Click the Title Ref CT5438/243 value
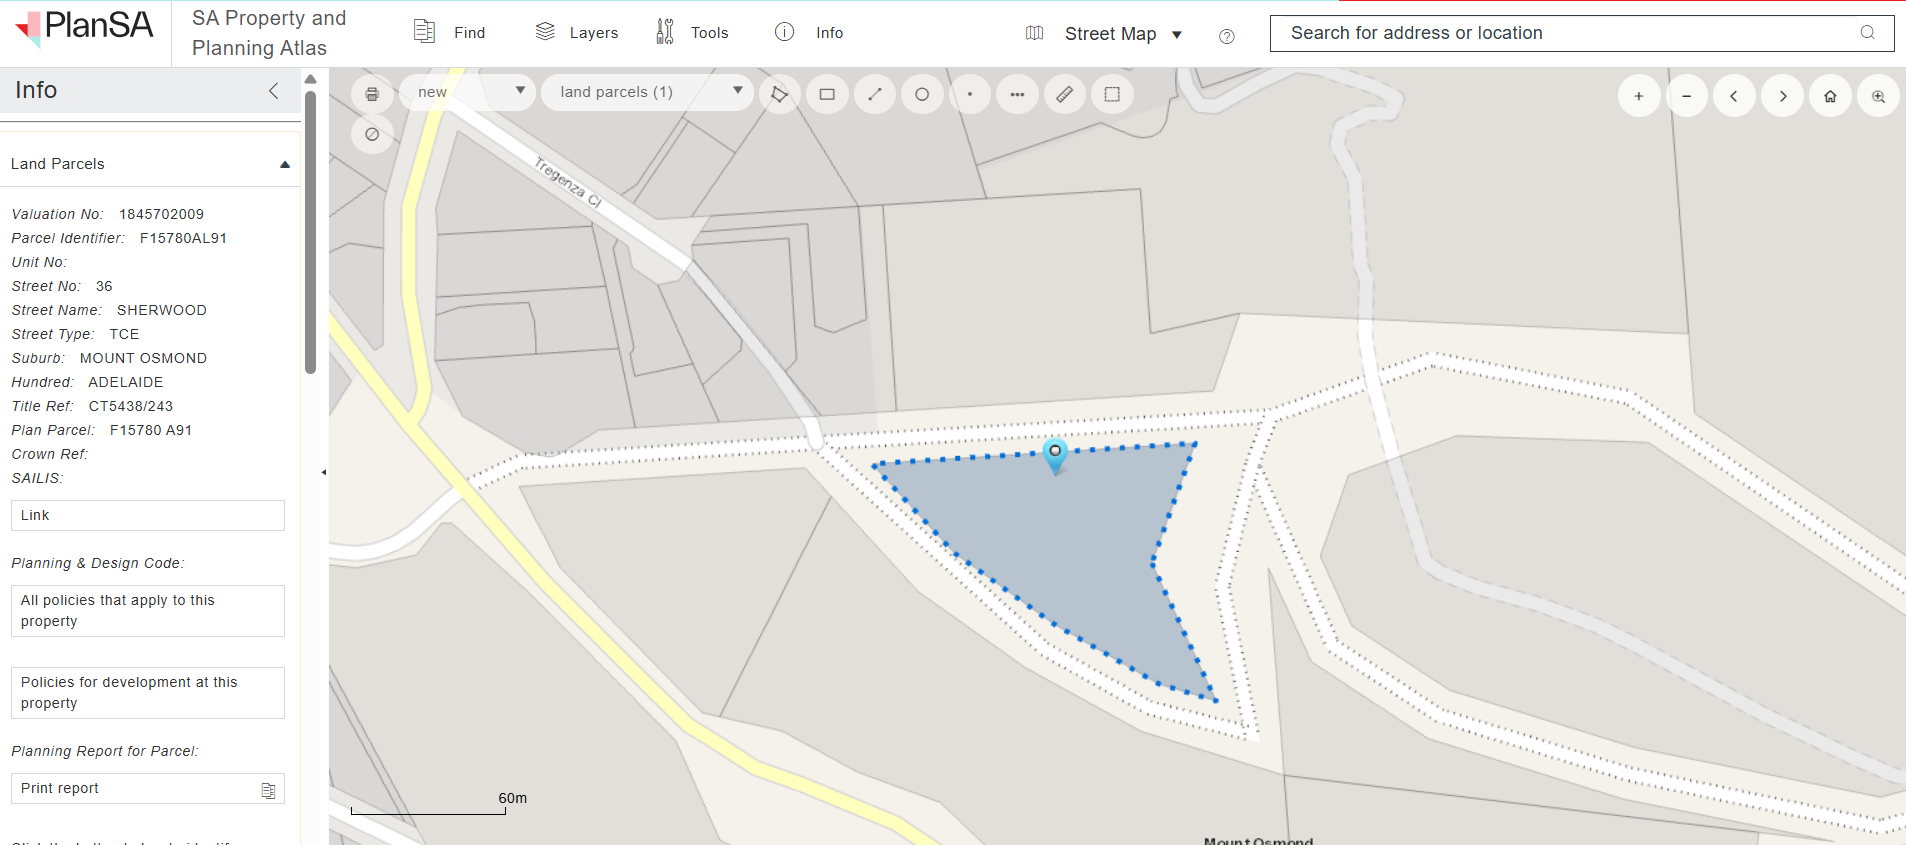This screenshot has height=845, width=1906. 131,406
